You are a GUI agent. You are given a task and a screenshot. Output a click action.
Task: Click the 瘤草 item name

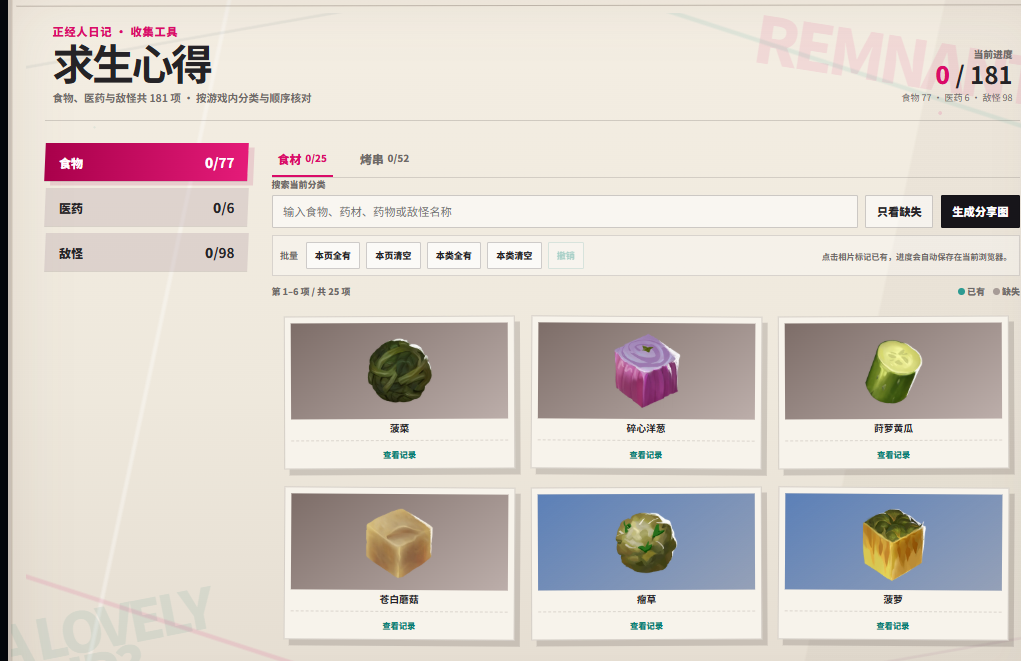point(646,600)
